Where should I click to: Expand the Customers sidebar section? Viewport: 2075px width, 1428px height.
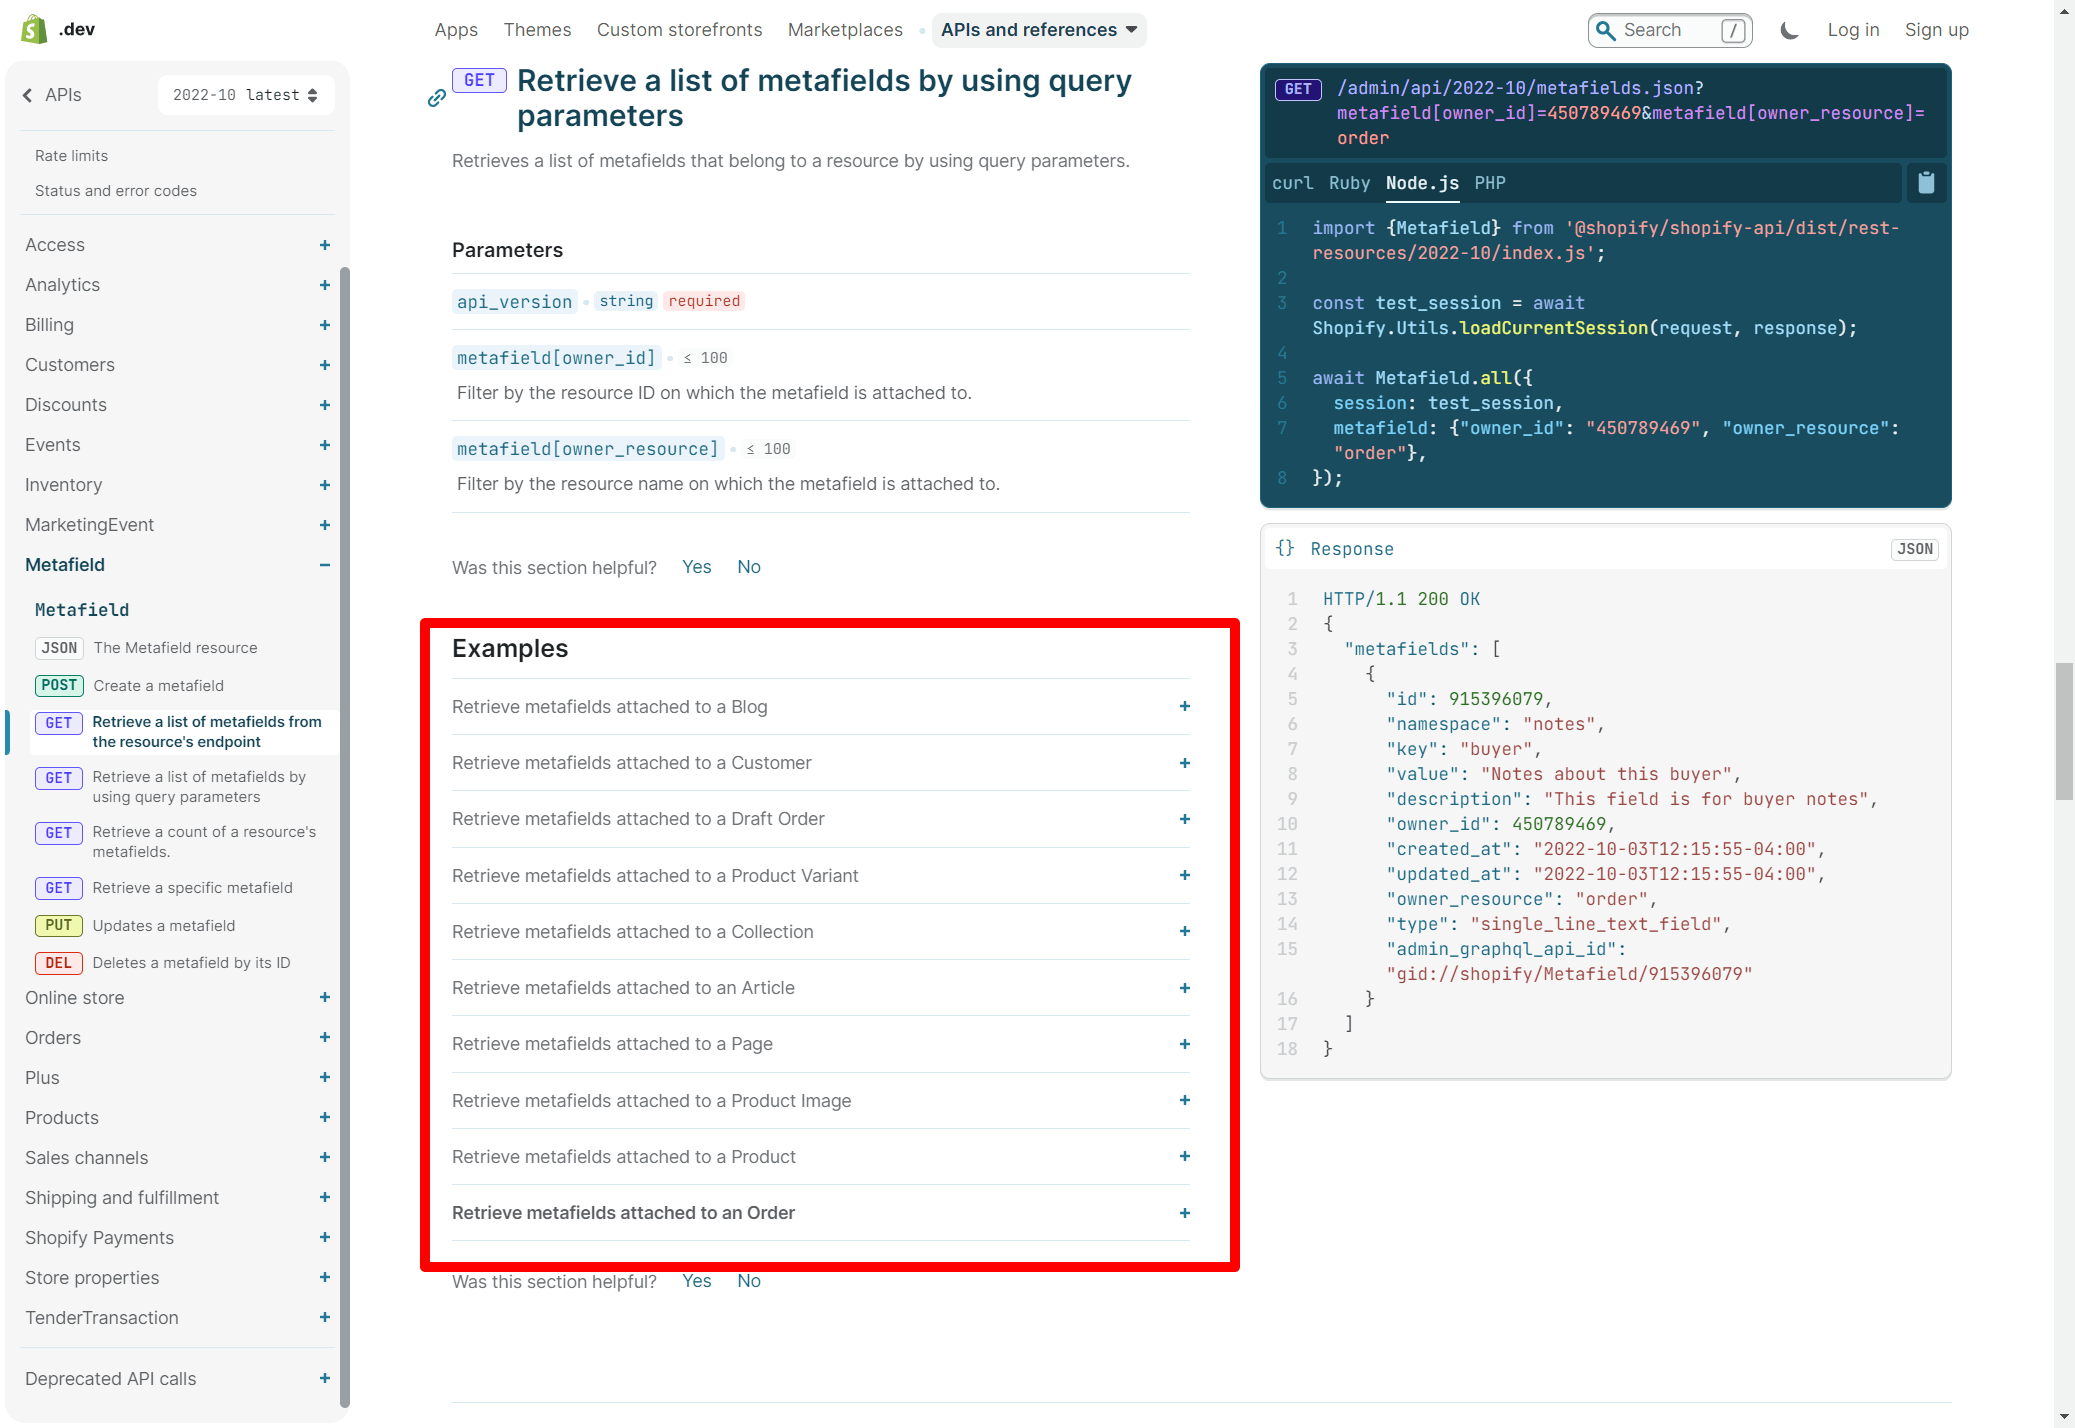tap(324, 365)
